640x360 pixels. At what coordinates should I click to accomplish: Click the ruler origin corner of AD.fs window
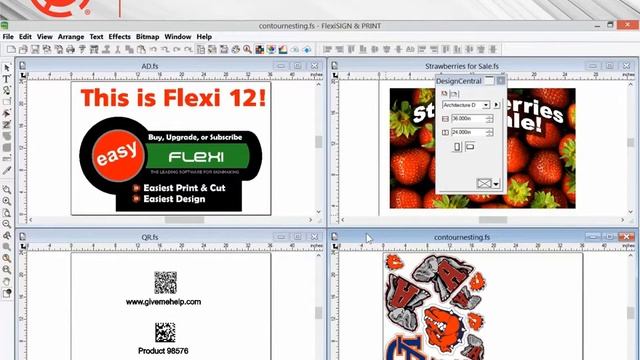23,76
